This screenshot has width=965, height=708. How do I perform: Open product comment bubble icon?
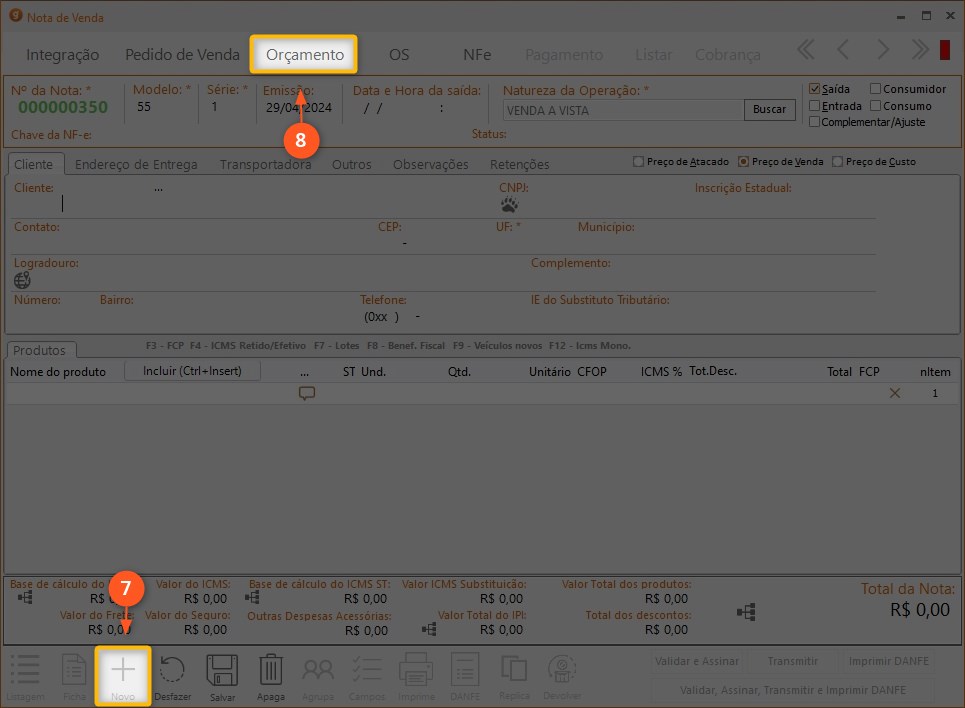pos(307,393)
